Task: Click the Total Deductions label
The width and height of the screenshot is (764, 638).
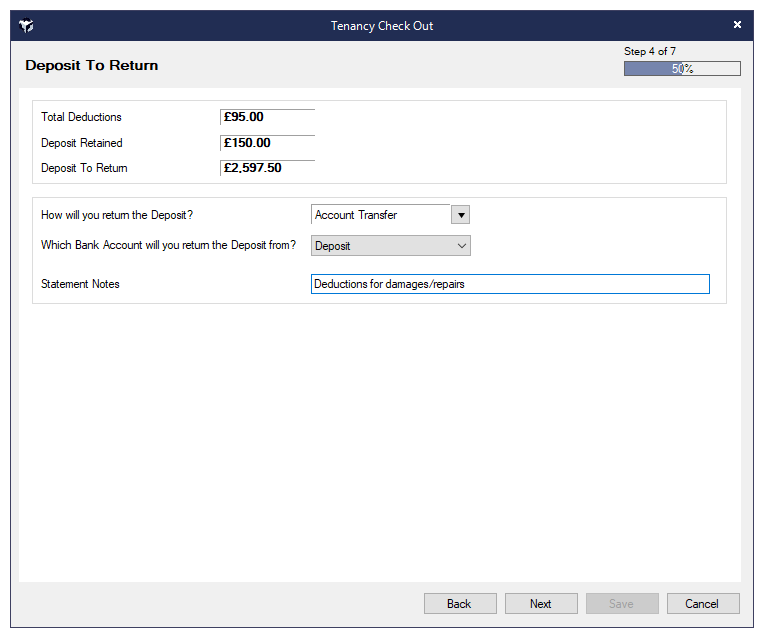Action: click(x=81, y=117)
